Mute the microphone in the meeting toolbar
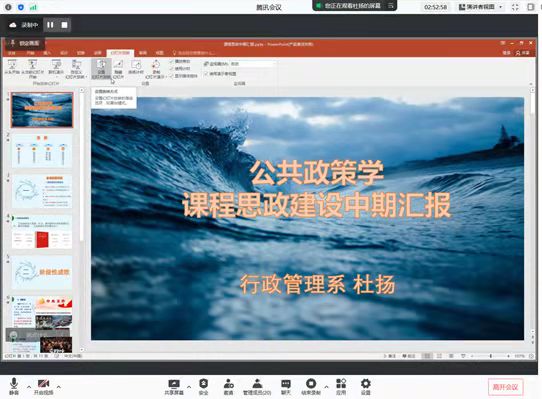Viewport: 542px width, 399px height. coord(14,386)
